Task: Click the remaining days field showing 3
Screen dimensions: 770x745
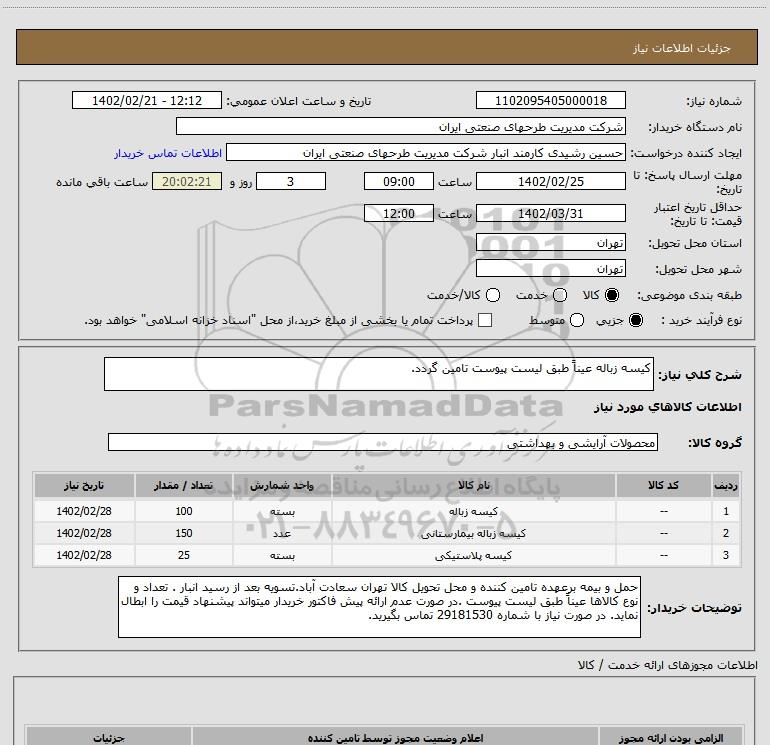Action: 291,181
